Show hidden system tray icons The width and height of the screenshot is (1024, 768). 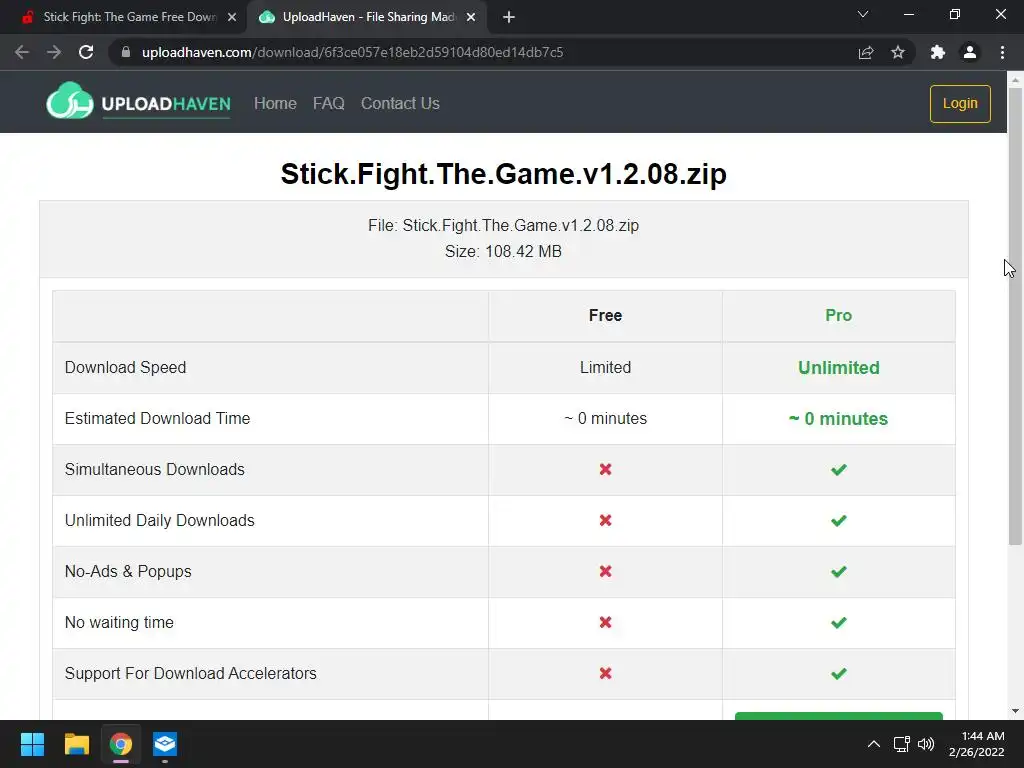tap(874, 744)
